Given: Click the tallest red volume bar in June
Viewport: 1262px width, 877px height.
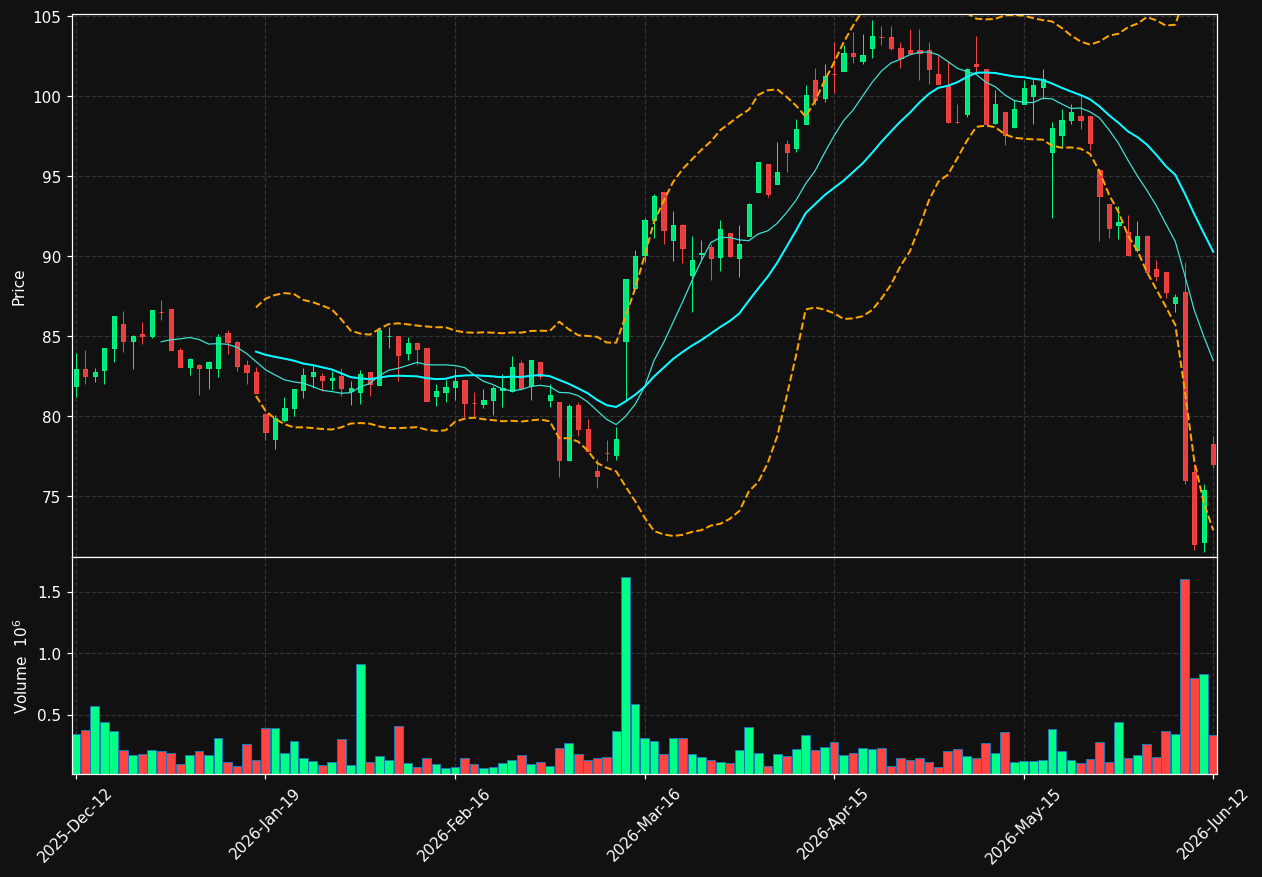Looking at the screenshot, I should [1185, 676].
